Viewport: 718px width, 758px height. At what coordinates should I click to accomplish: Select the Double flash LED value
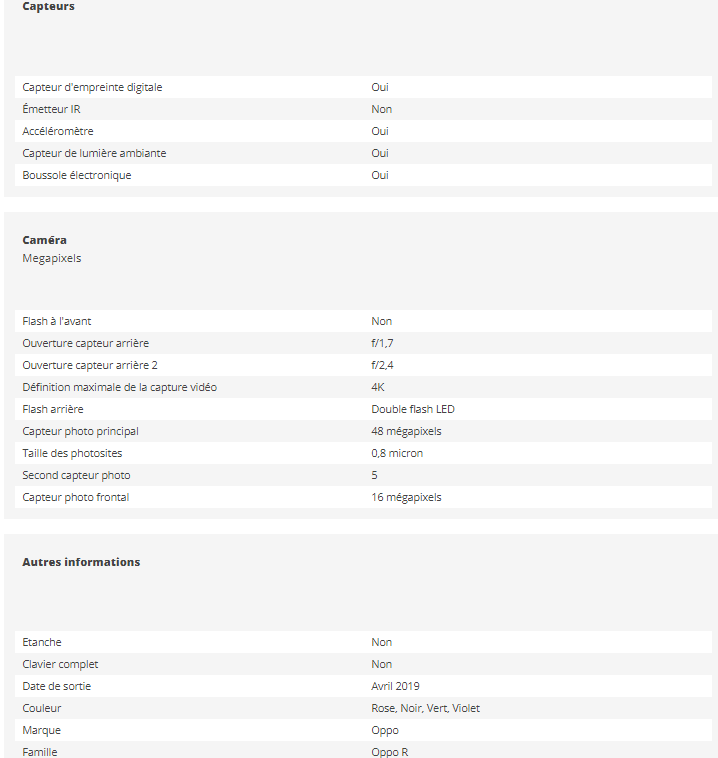click(x=413, y=409)
